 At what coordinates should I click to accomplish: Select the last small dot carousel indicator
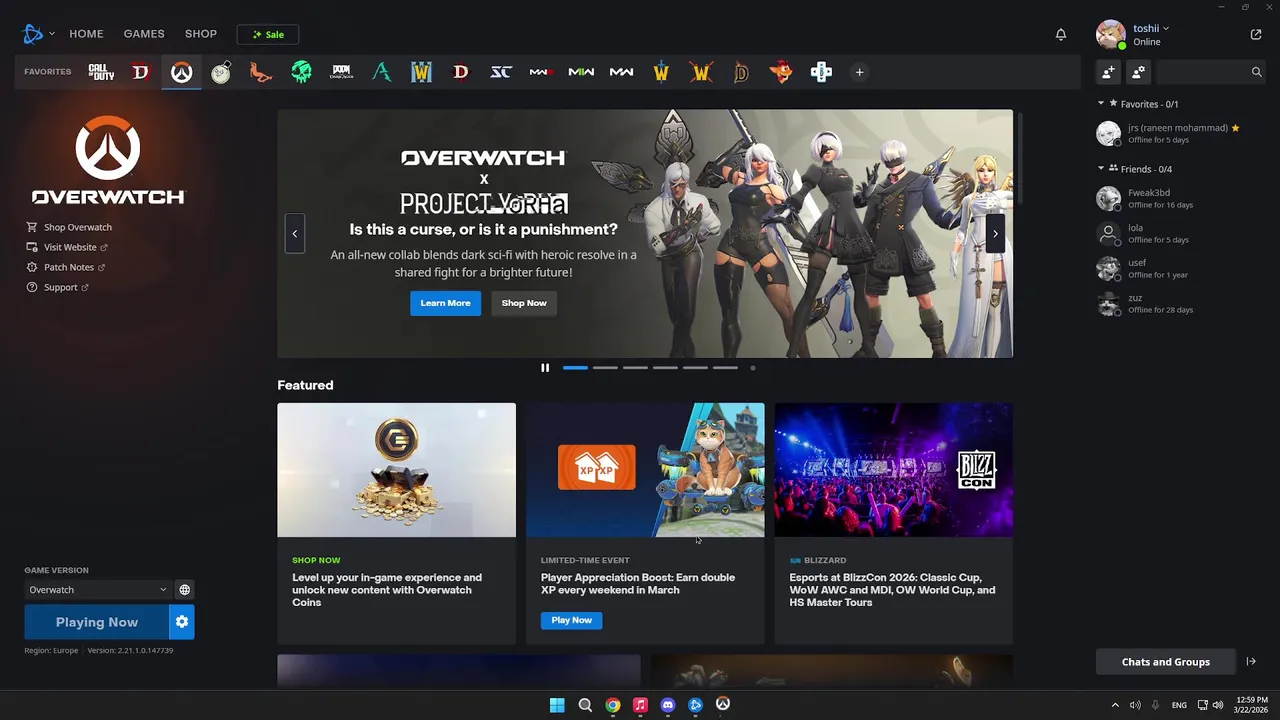[753, 368]
